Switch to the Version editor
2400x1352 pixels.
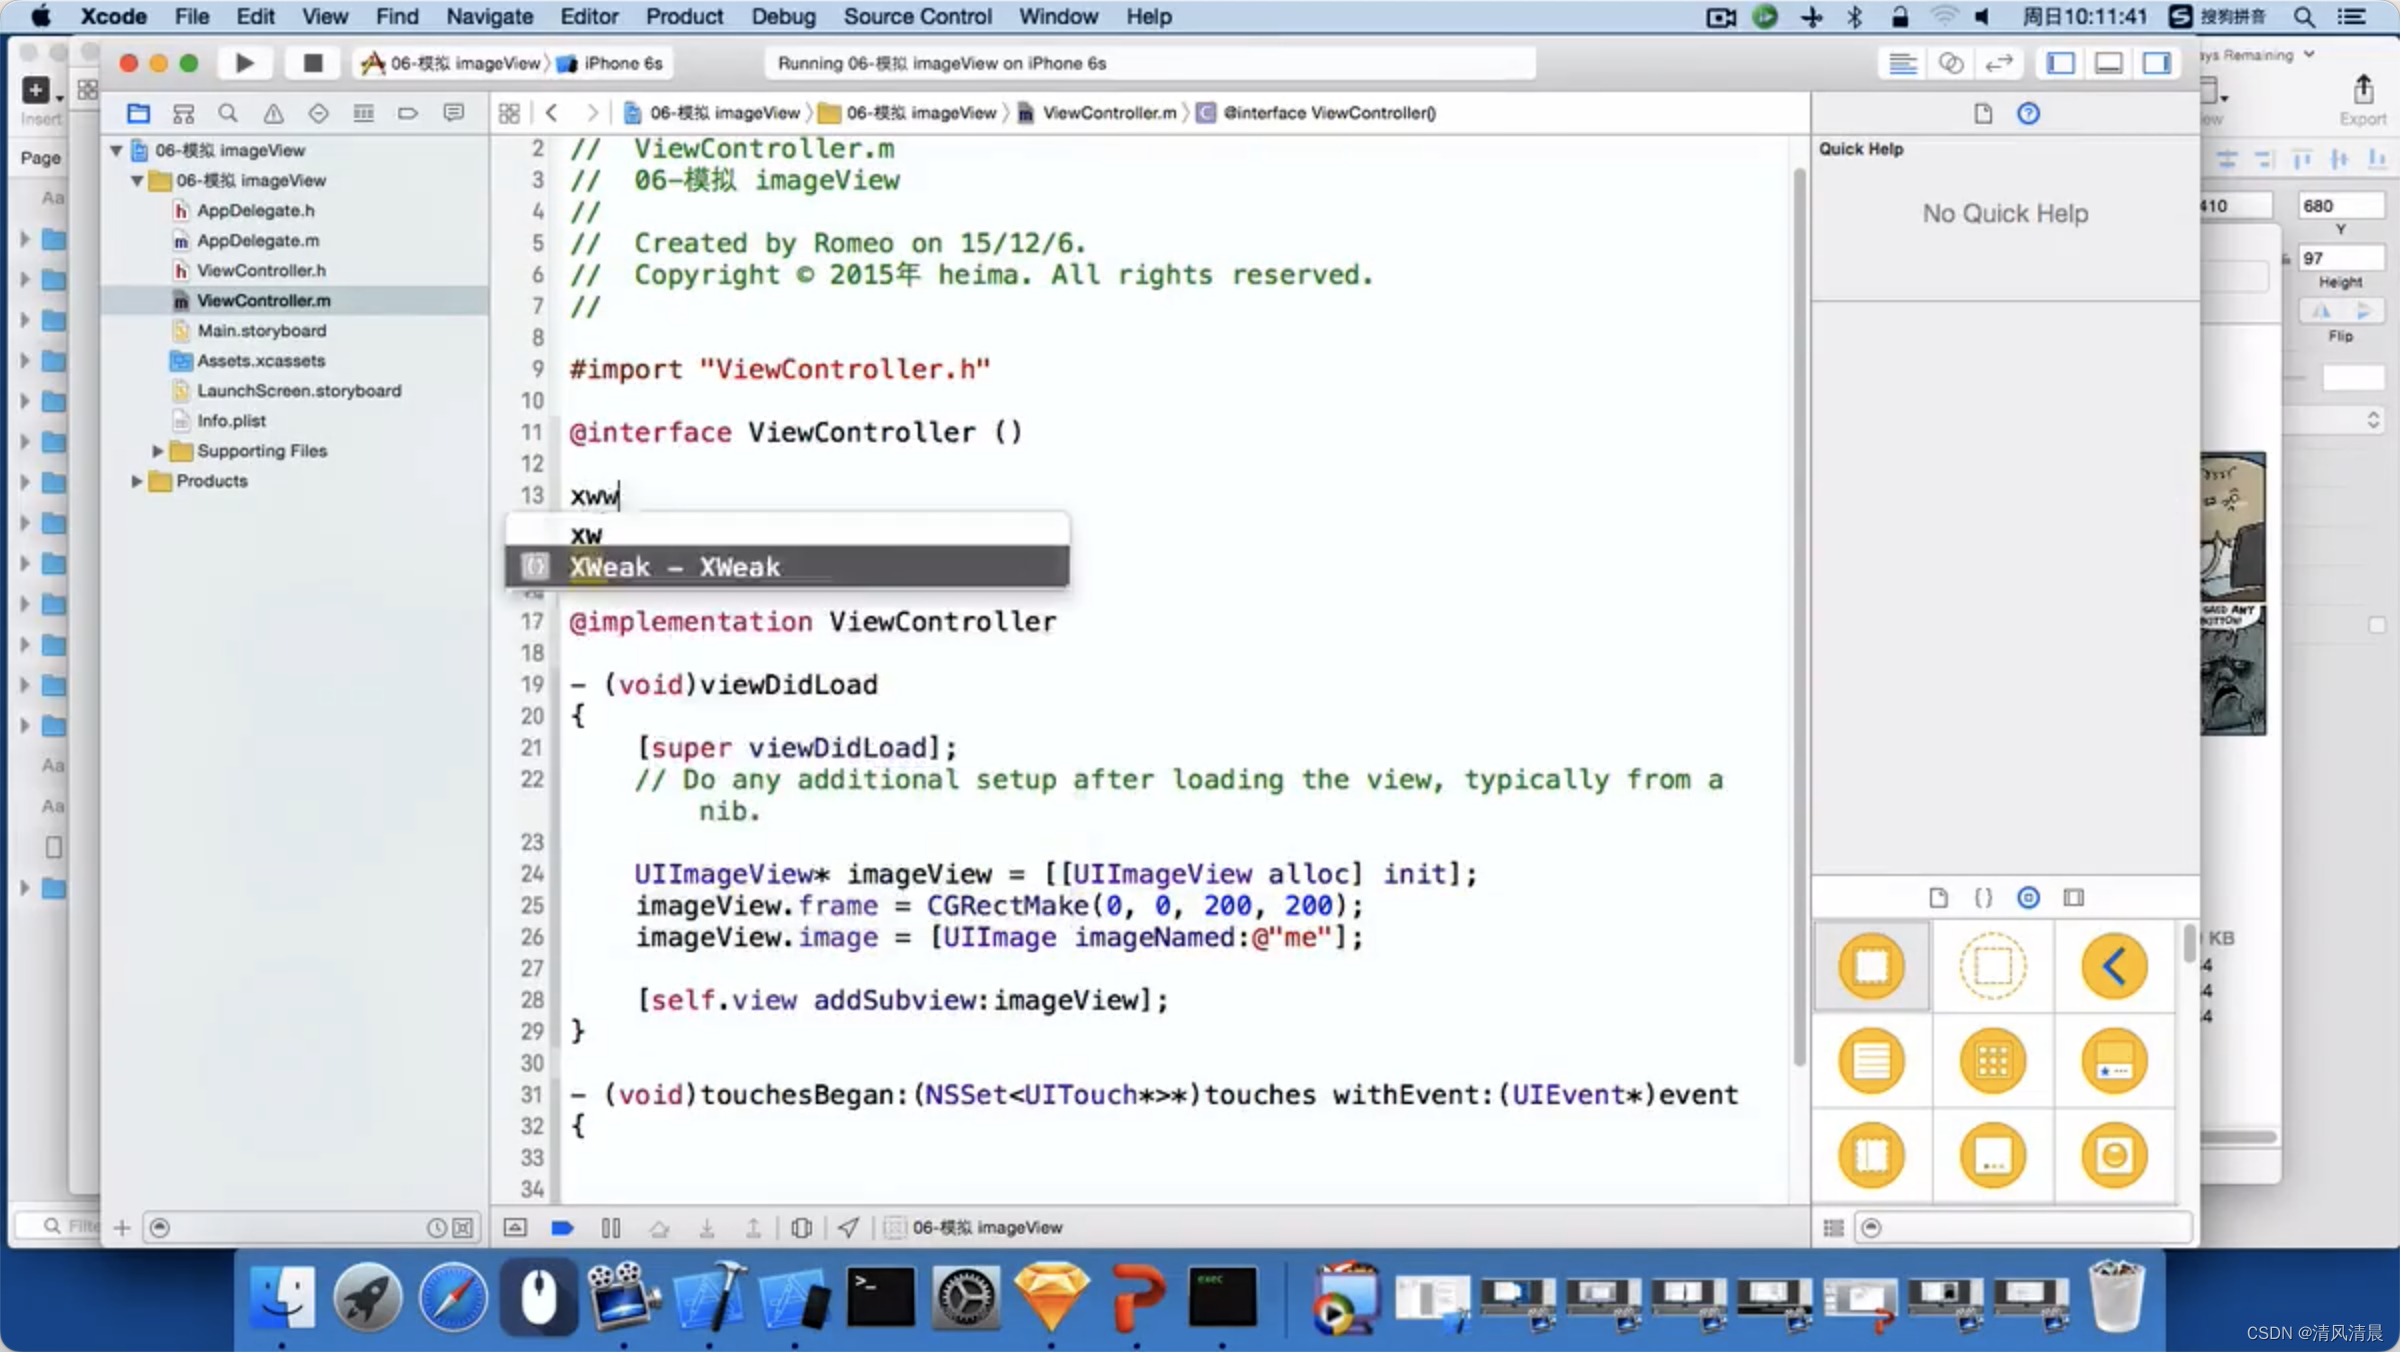[1998, 63]
